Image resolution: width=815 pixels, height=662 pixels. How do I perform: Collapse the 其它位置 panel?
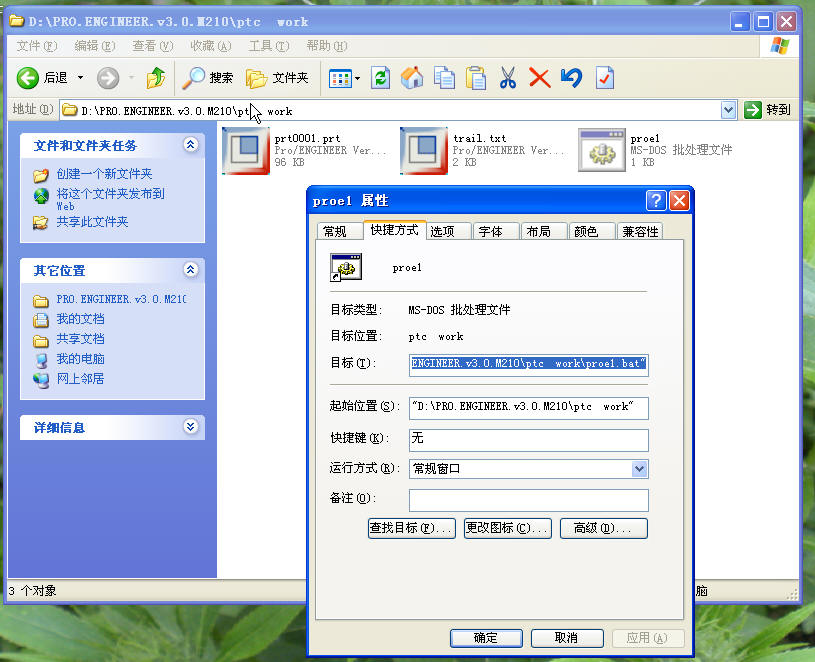190,270
